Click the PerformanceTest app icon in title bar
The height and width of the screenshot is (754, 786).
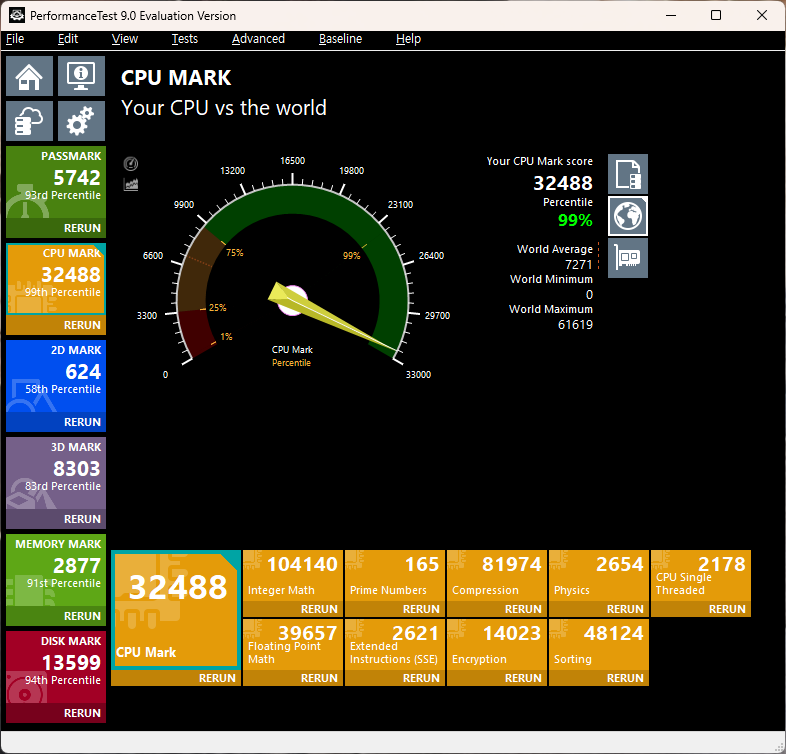point(17,15)
